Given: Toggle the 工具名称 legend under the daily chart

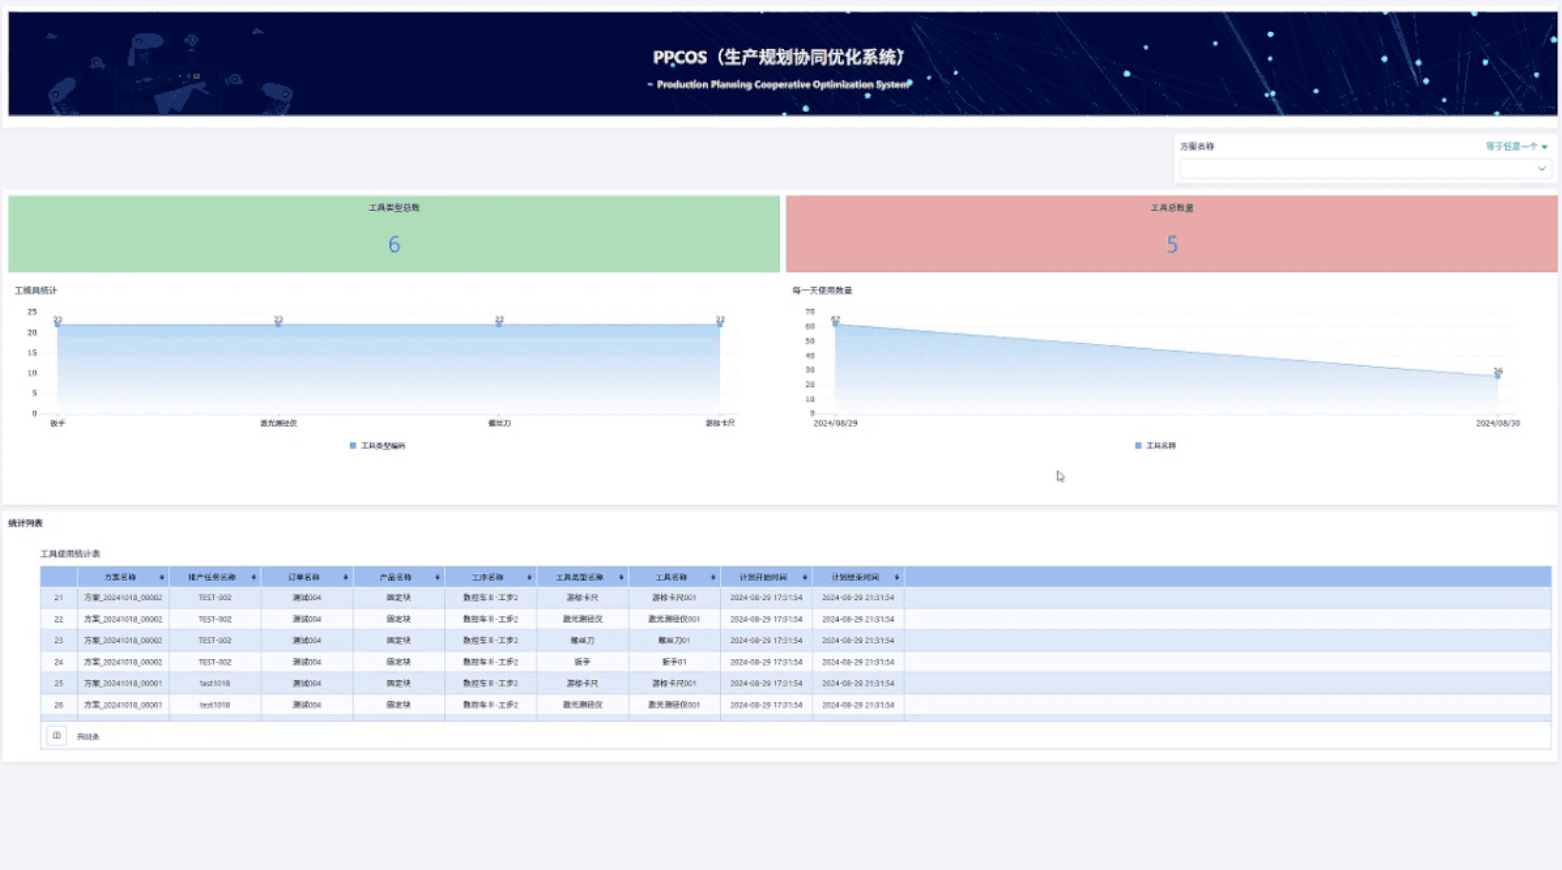Looking at the screenshot, I should [1138, 446].
